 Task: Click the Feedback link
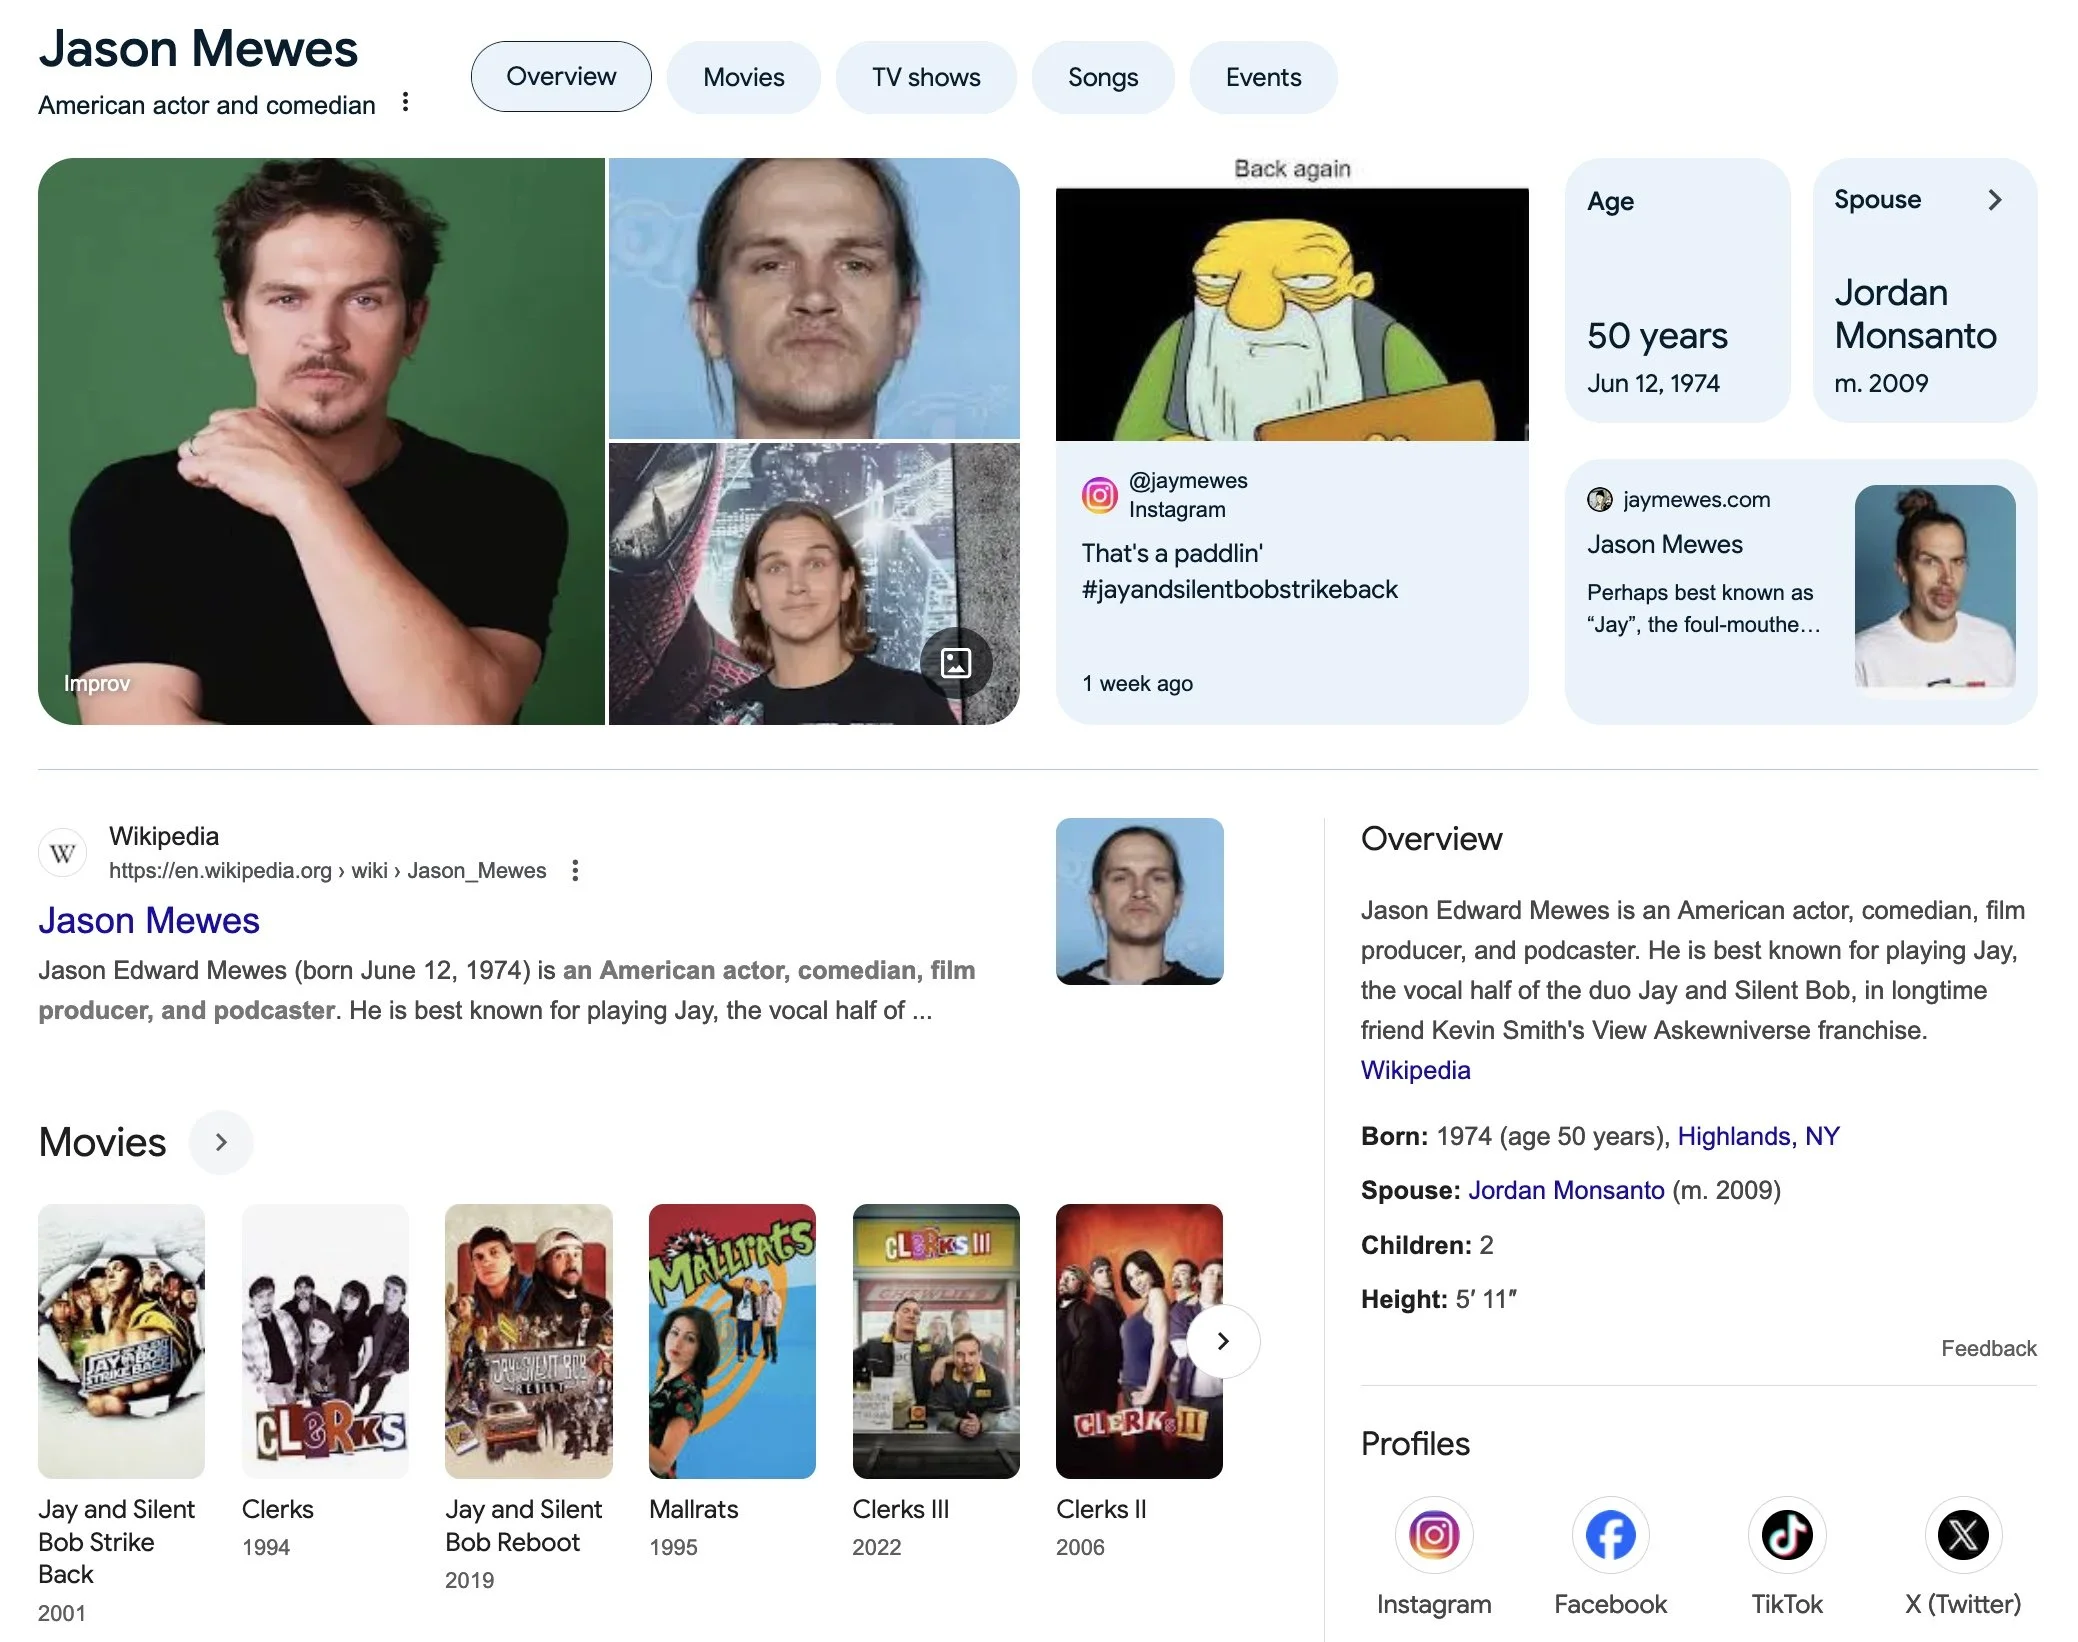(1988, 1348)
